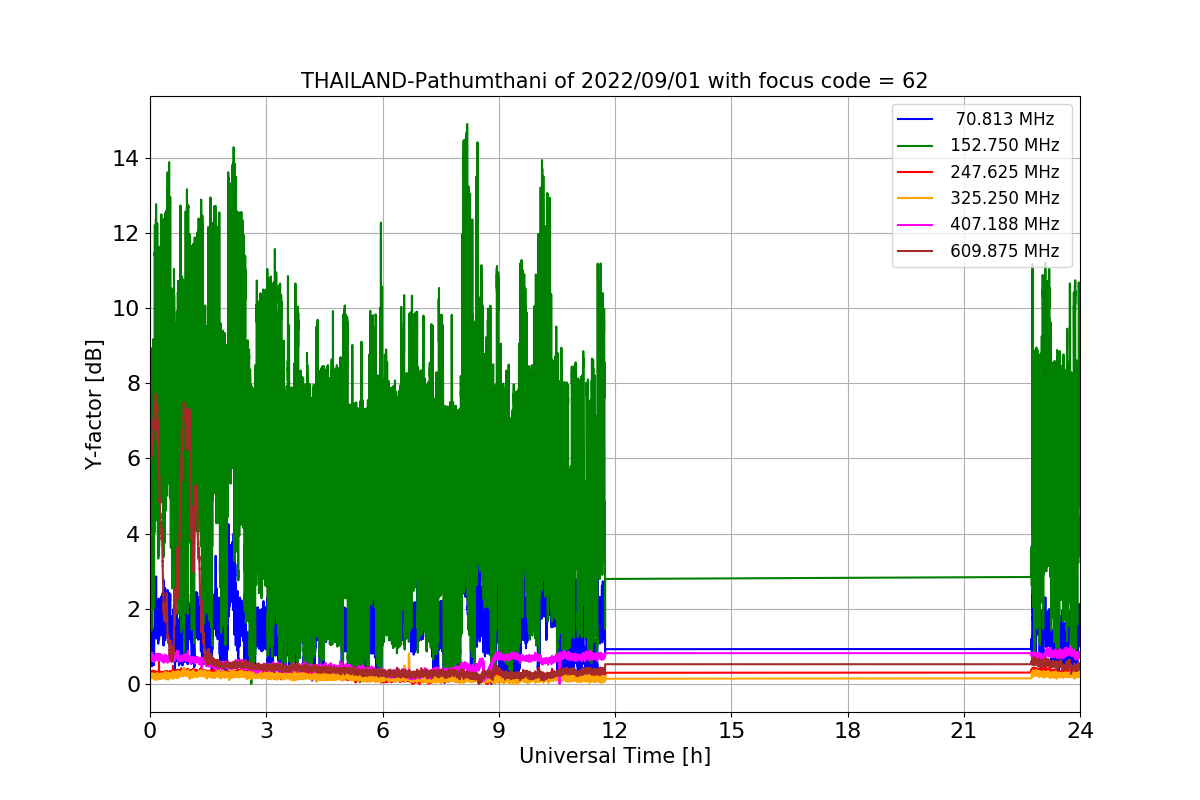
Task: Select the 407.188 MHz legend label
Action: (x=1005, y=224)
